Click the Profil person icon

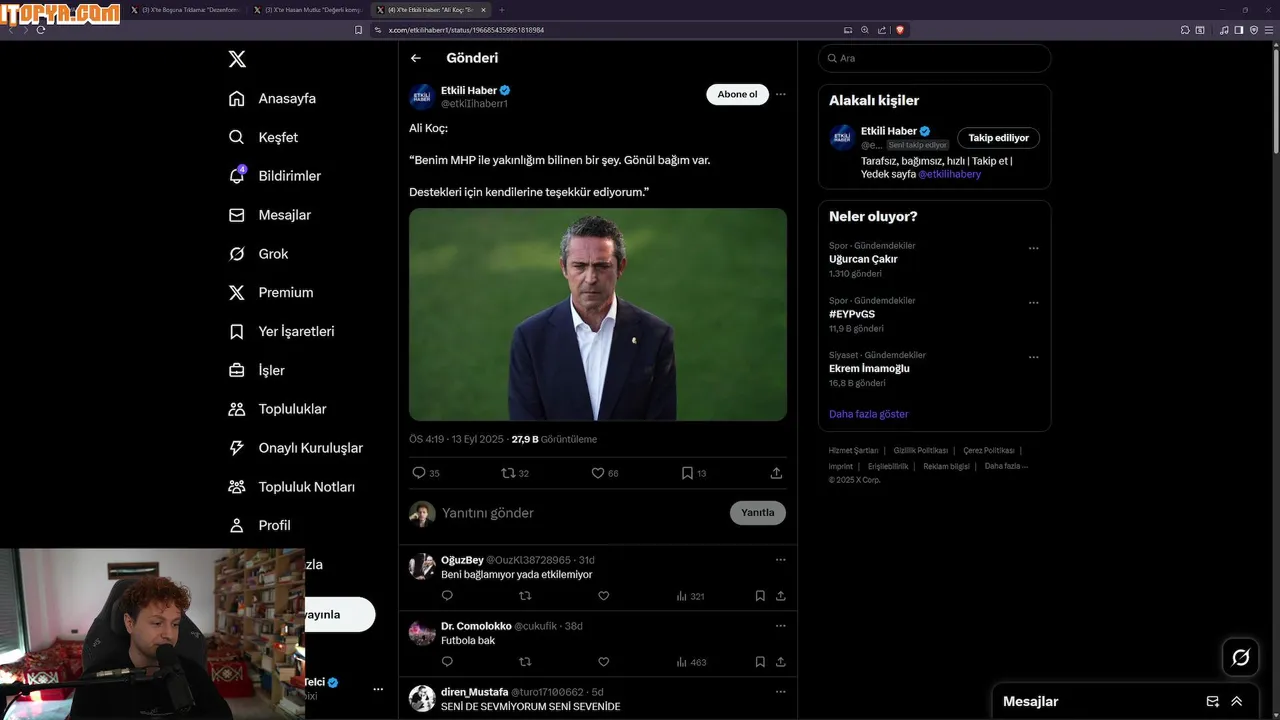click(237, 525)
